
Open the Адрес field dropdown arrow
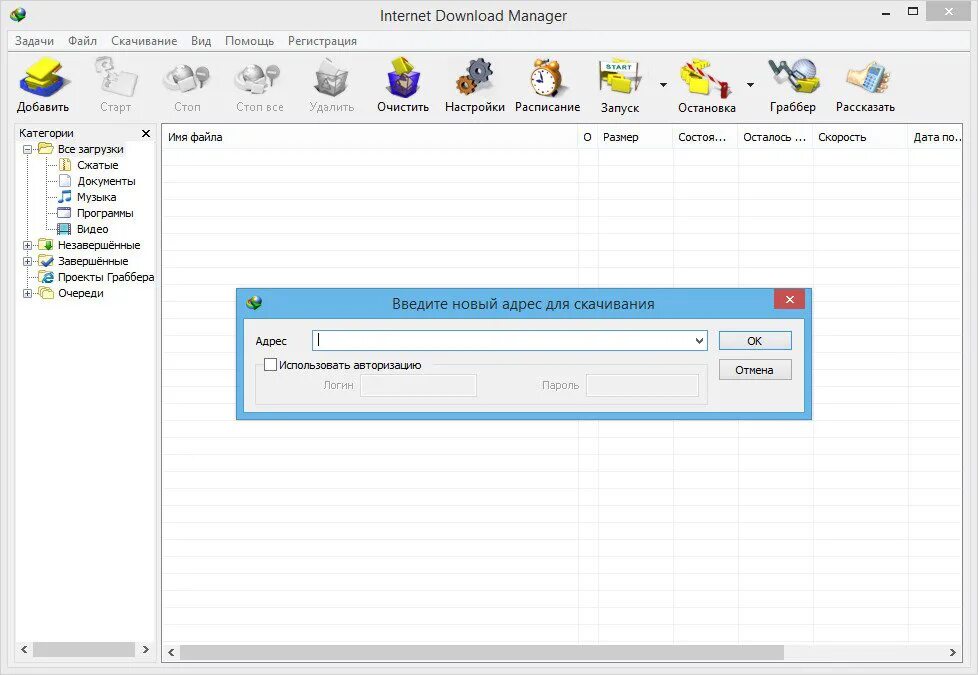click(699, 341)
